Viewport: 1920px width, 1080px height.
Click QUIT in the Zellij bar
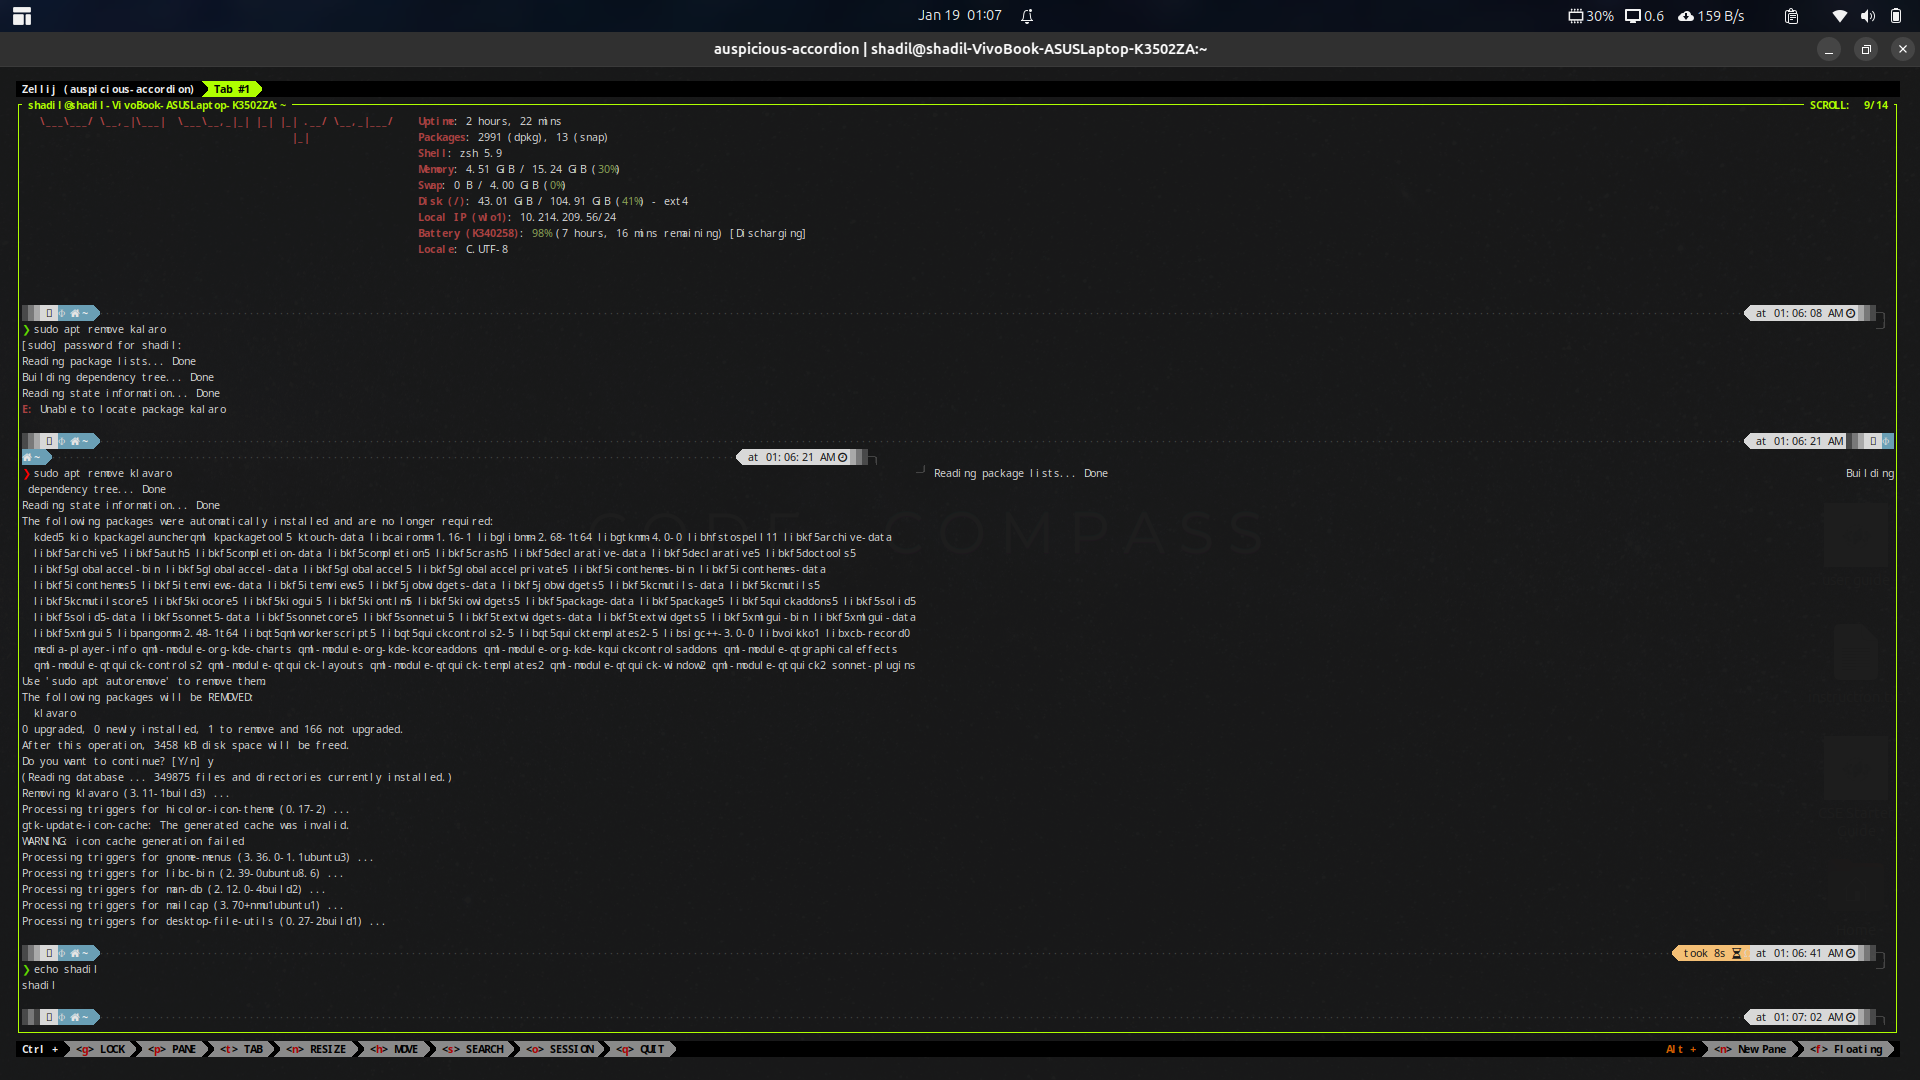click(640, 1049)
